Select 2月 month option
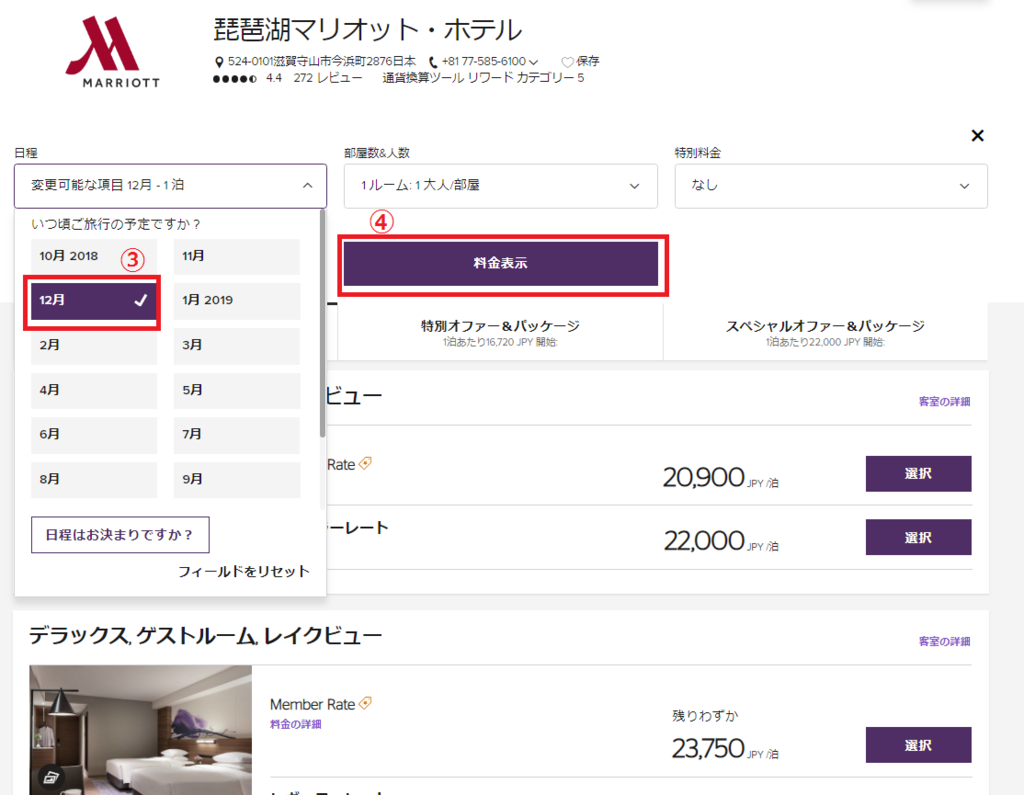Viewport: 1024px width, 795px height. click(93, 345)
